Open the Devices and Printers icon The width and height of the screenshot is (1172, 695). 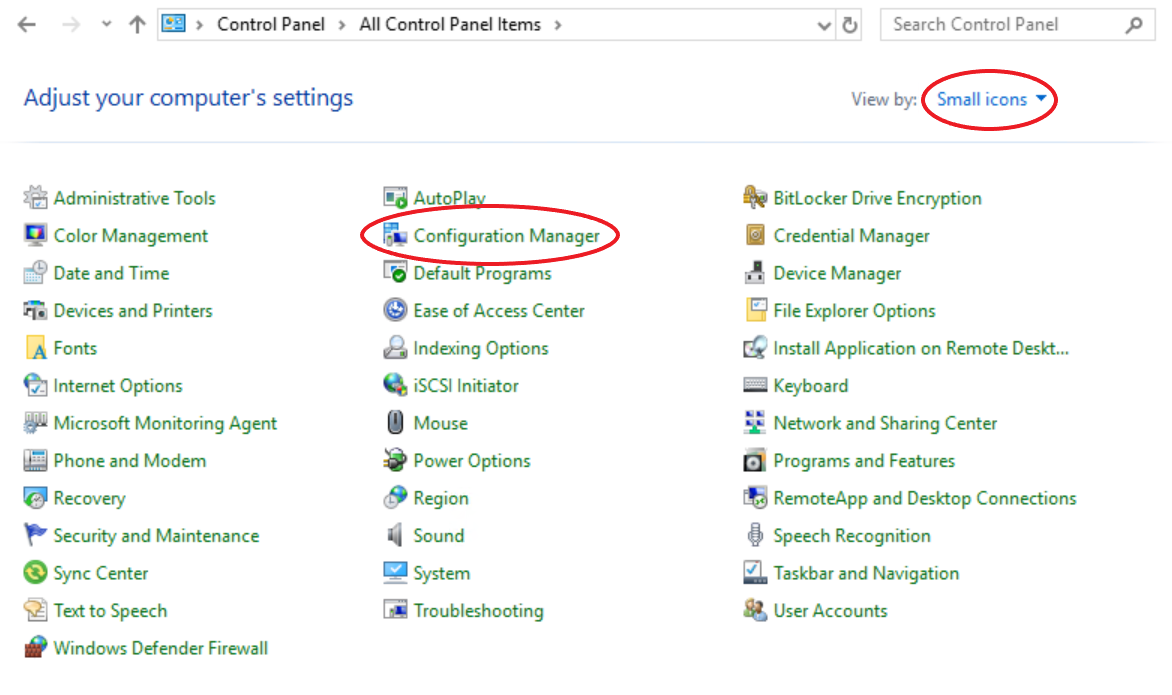pyautogui.click(x=35, y=310)
